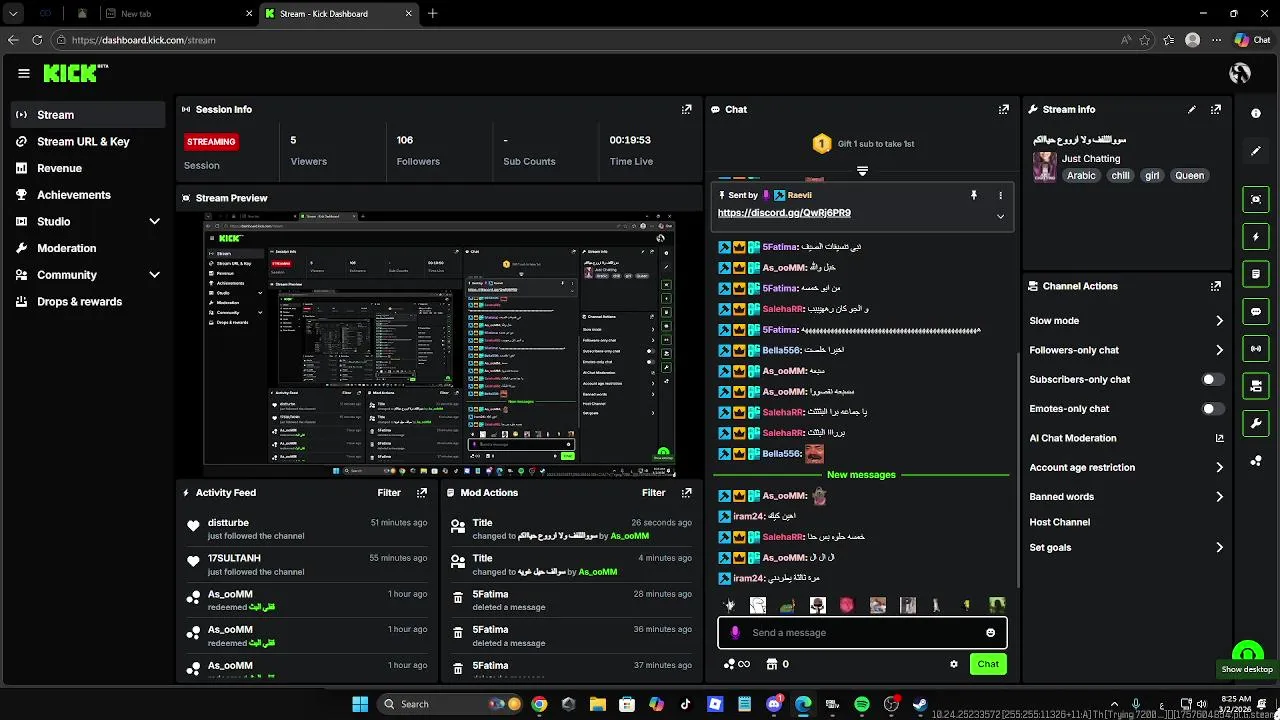Pop out the Channel Actions panel

tap(1216, 286)
